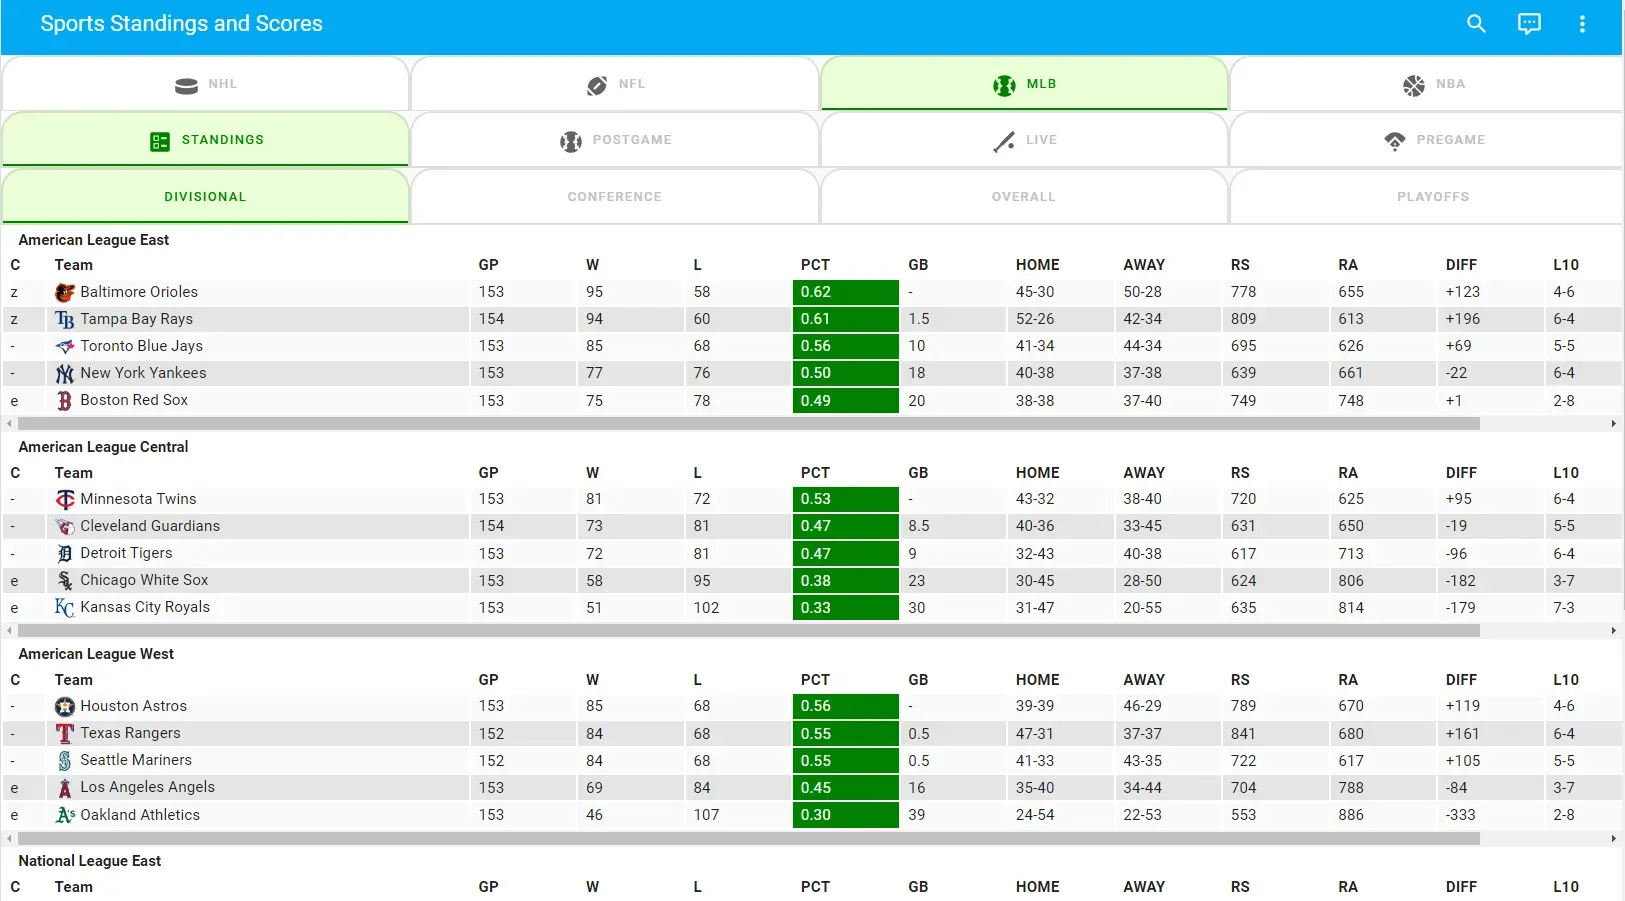This screenshot has height=901, width=1625.
Task: Switch to Overall standings view
Action: 1024,197
